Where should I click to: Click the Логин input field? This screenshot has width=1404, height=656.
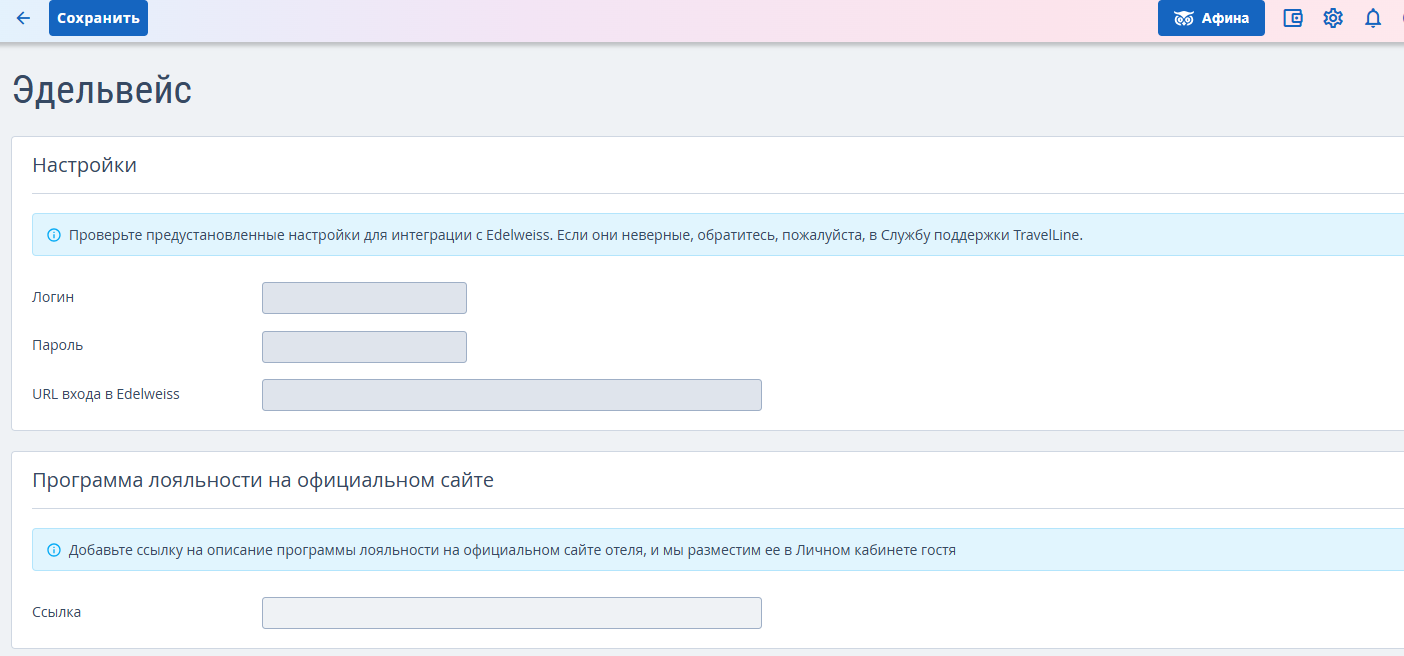[x=364, y=298]
